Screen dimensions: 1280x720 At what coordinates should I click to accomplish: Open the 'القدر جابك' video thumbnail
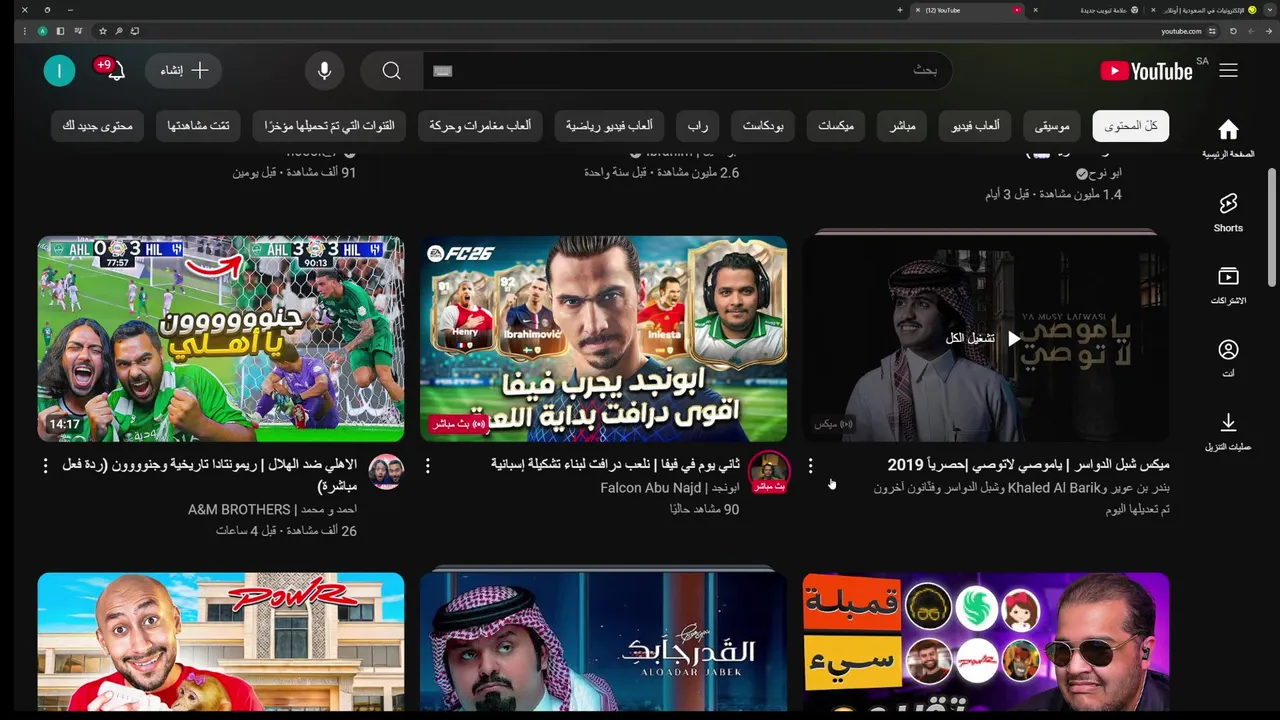603,642
